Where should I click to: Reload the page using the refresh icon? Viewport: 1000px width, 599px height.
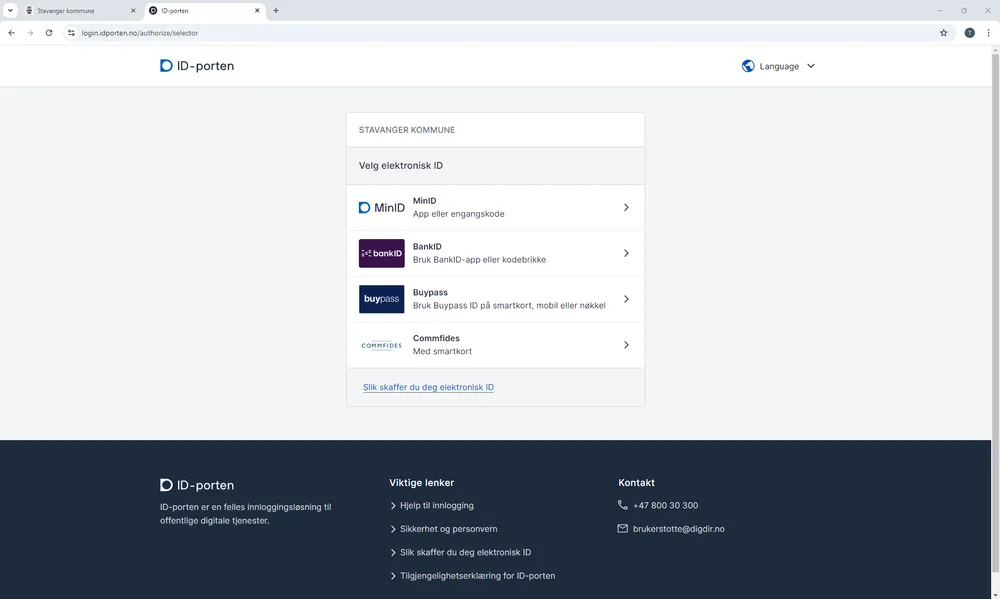point(49,33)
